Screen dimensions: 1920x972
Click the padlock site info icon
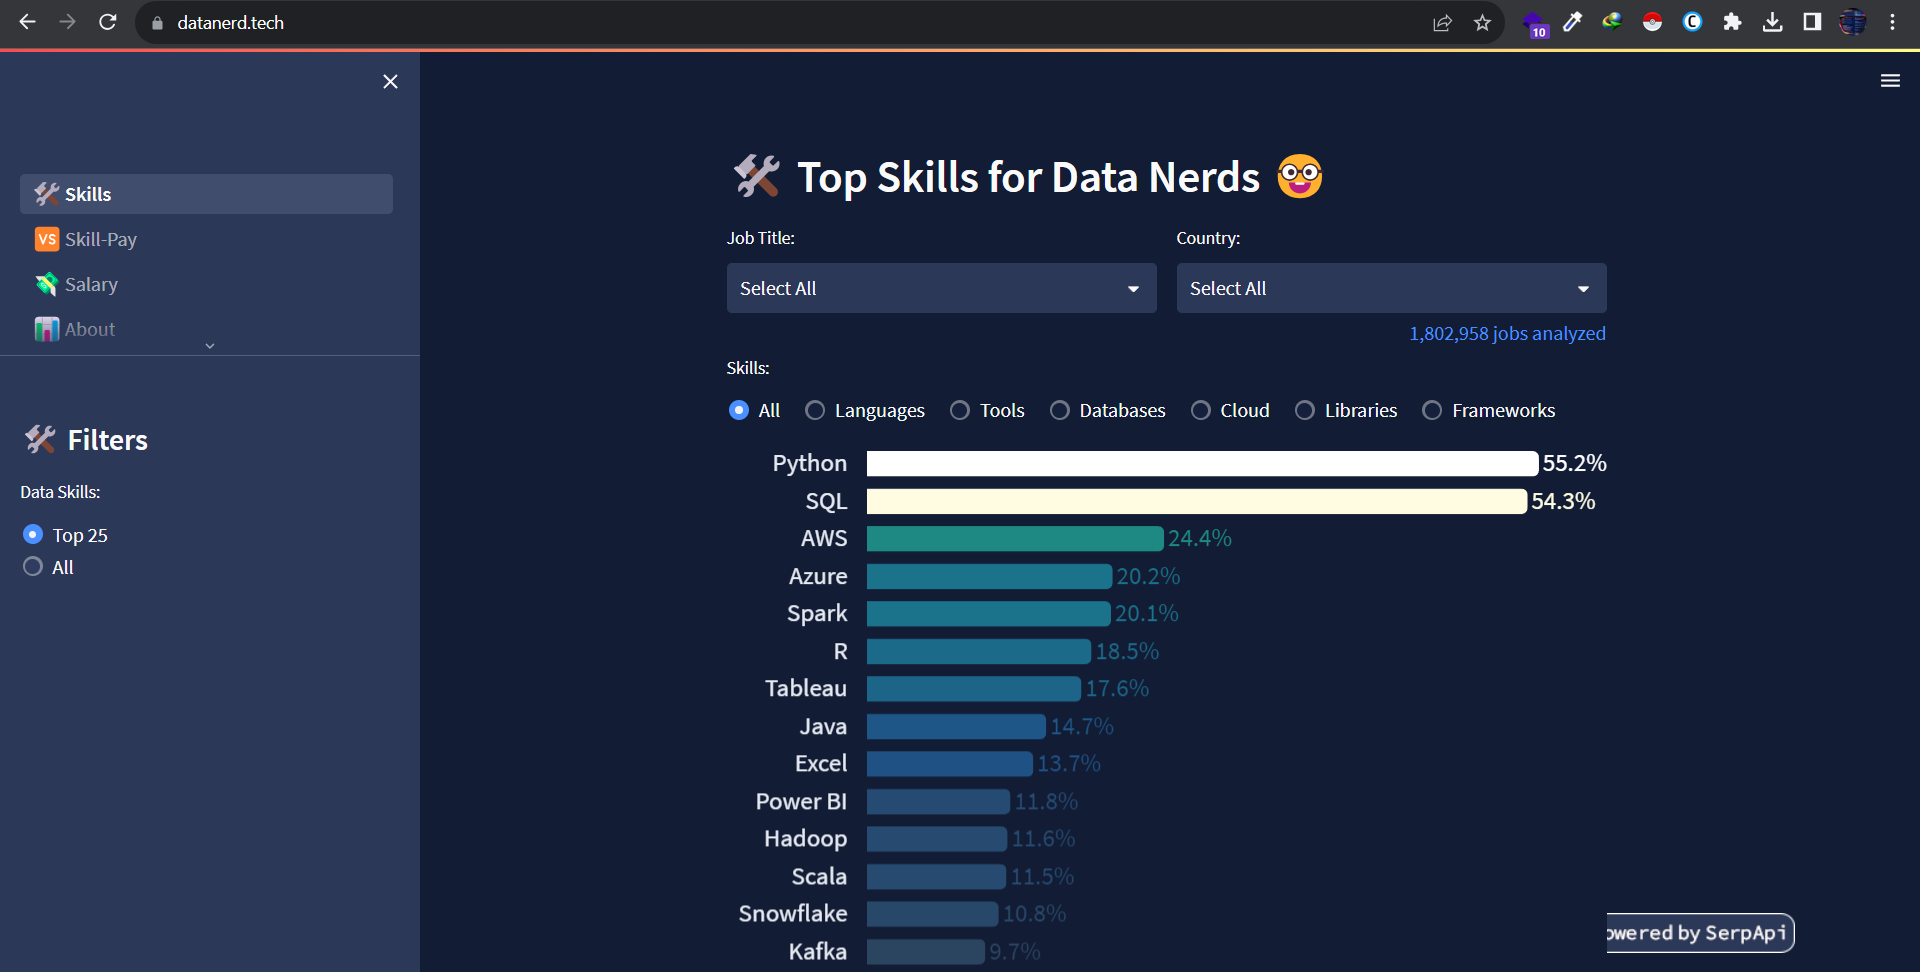click(x=157, y=22)
